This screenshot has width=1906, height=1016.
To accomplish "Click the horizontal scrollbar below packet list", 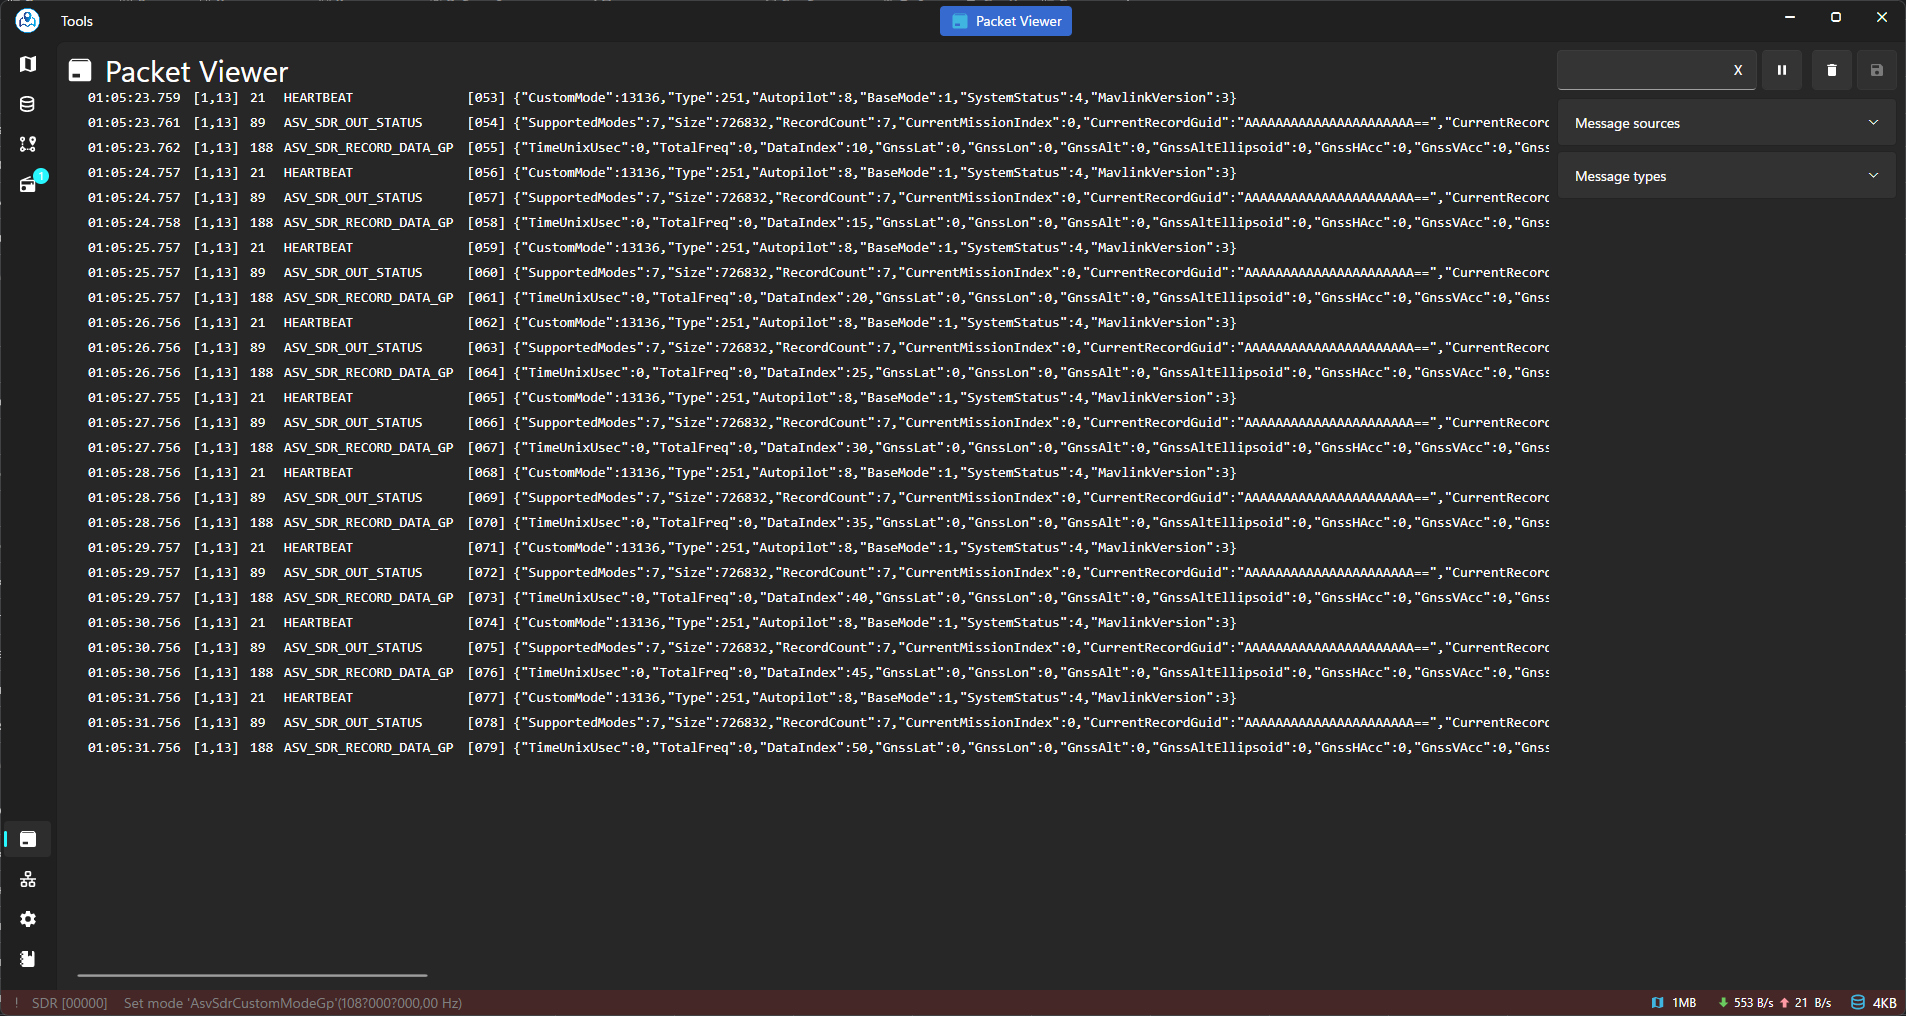I will click(x=252, y=975).
